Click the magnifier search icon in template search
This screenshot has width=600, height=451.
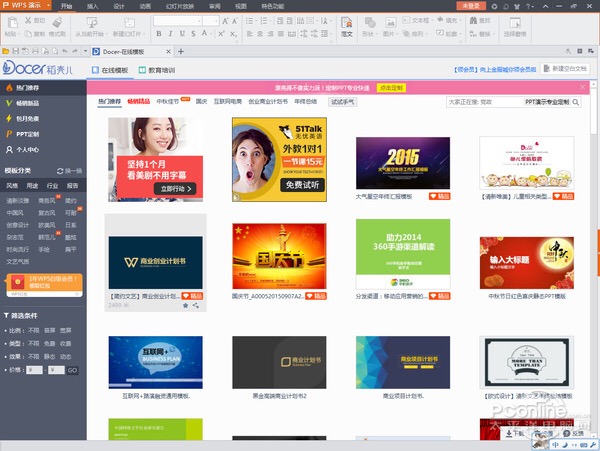tap(576, 102)
